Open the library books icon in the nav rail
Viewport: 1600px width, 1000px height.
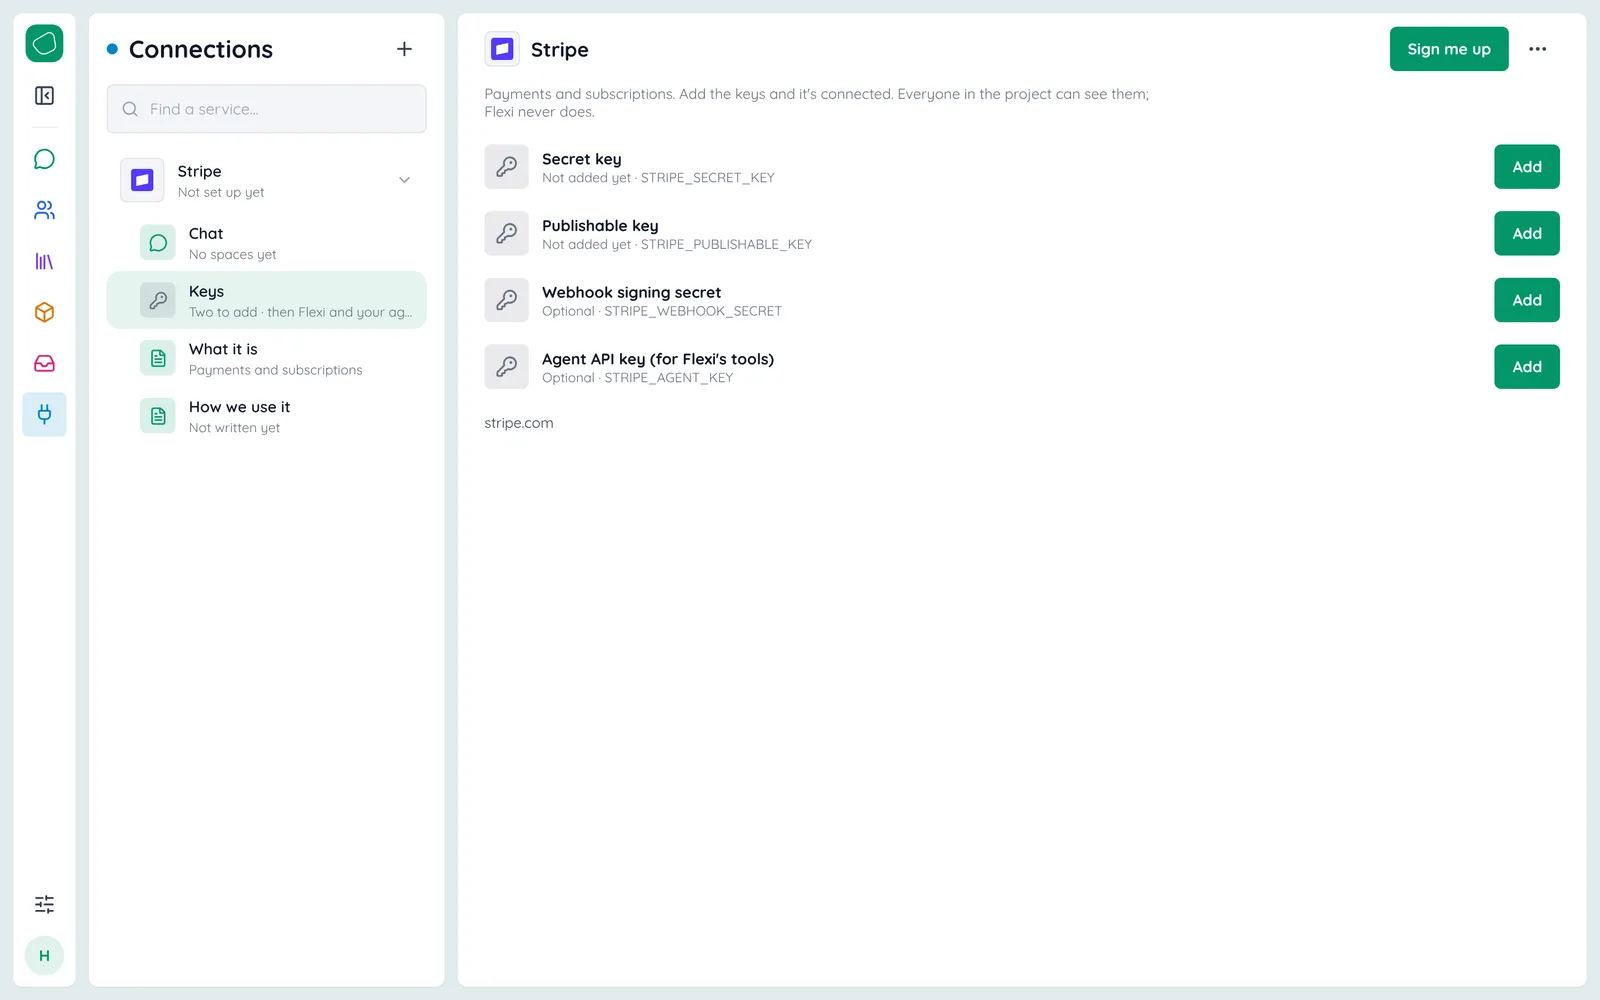[44, 261]
